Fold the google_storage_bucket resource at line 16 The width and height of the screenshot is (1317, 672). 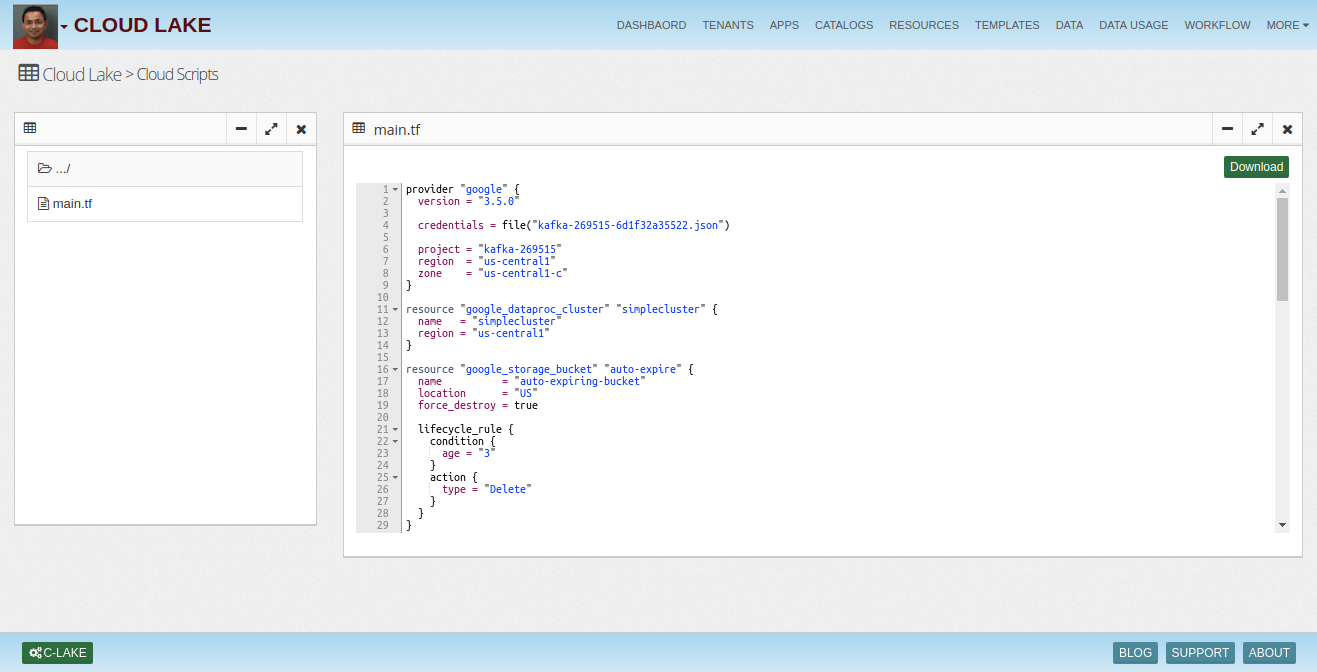click(395, 370)
